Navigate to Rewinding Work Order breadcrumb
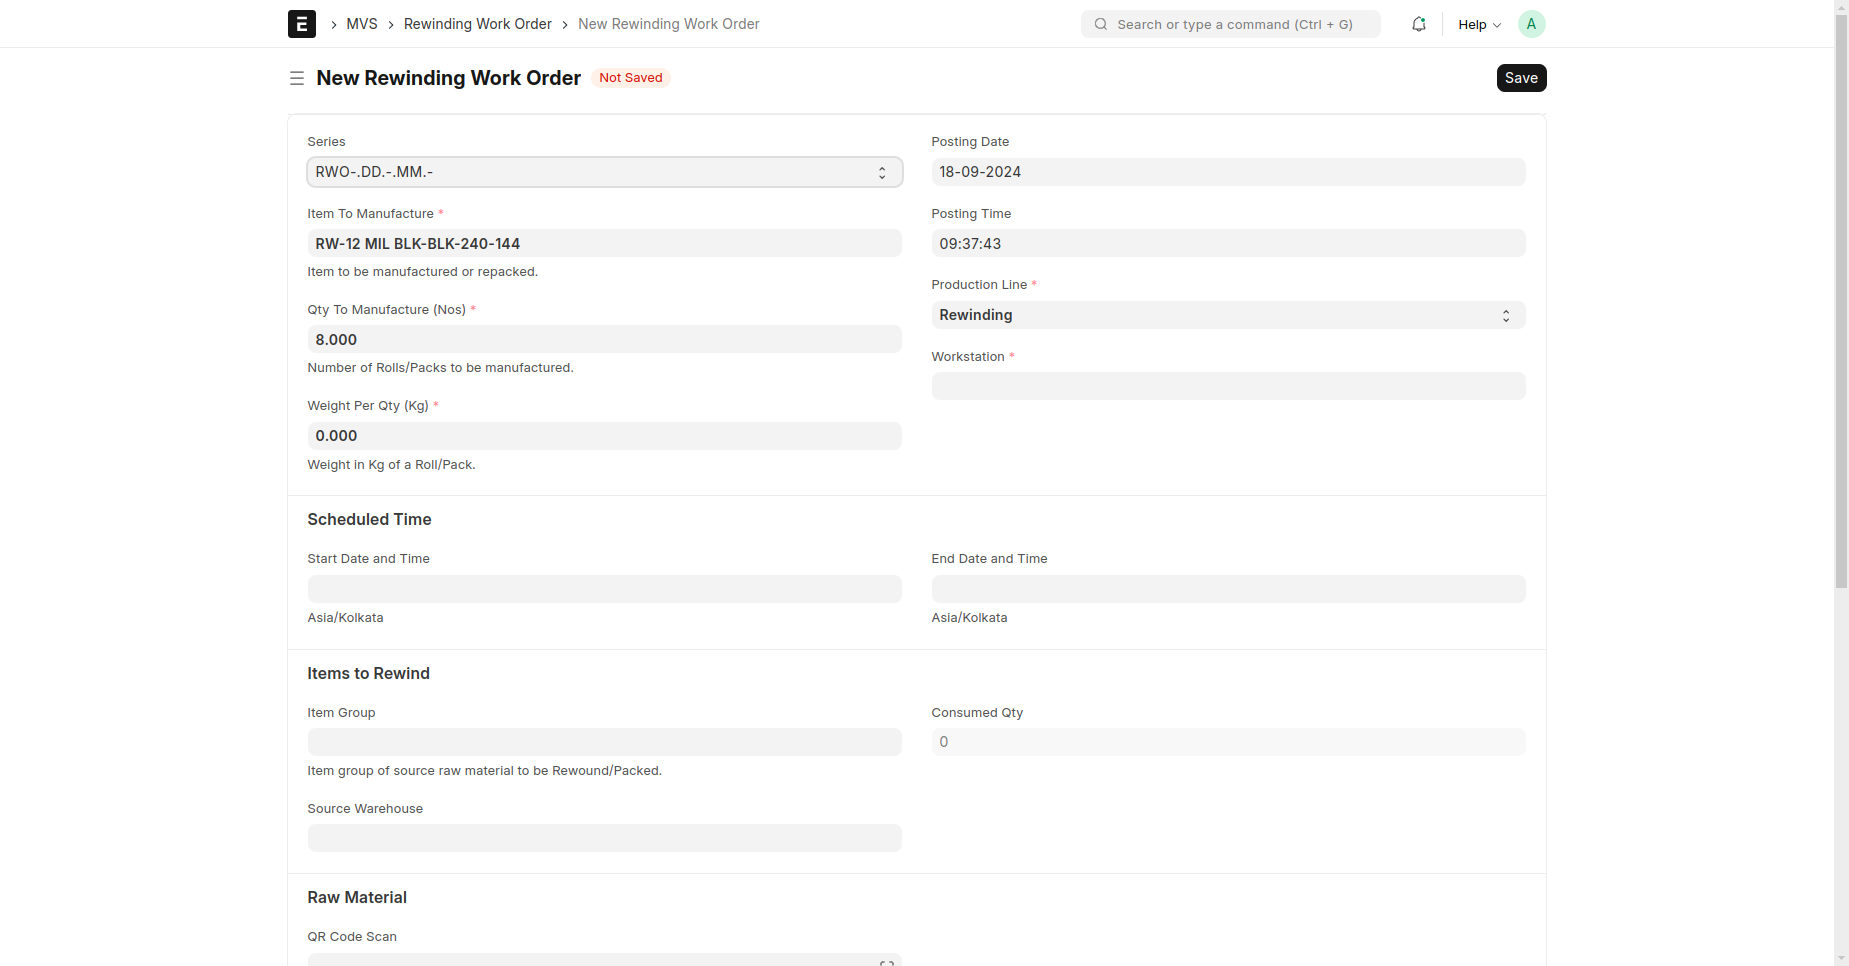The height and width of the screenshot is (966, 1849). (x=477, y=24)
